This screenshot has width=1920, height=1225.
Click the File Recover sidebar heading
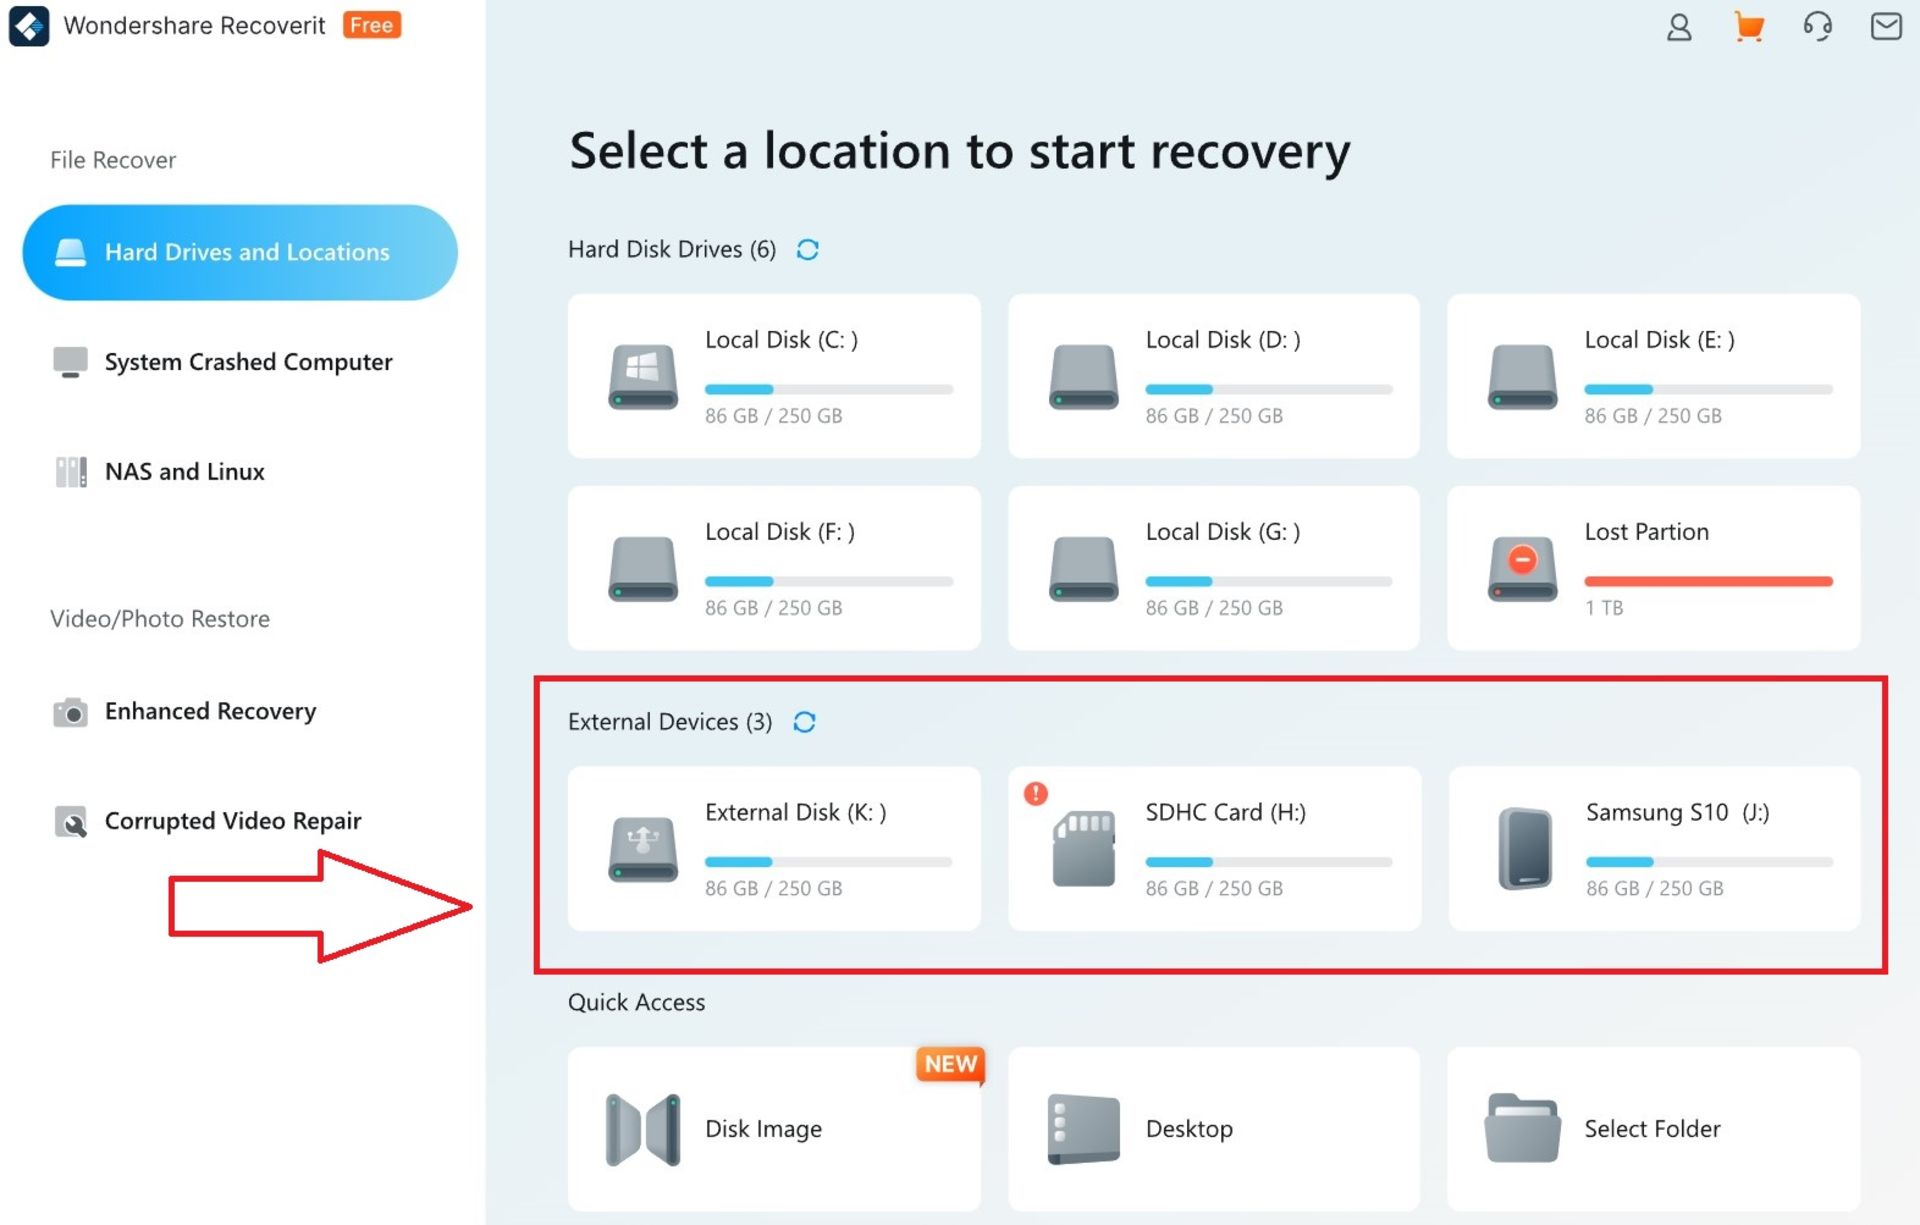(x=113, y=160)
